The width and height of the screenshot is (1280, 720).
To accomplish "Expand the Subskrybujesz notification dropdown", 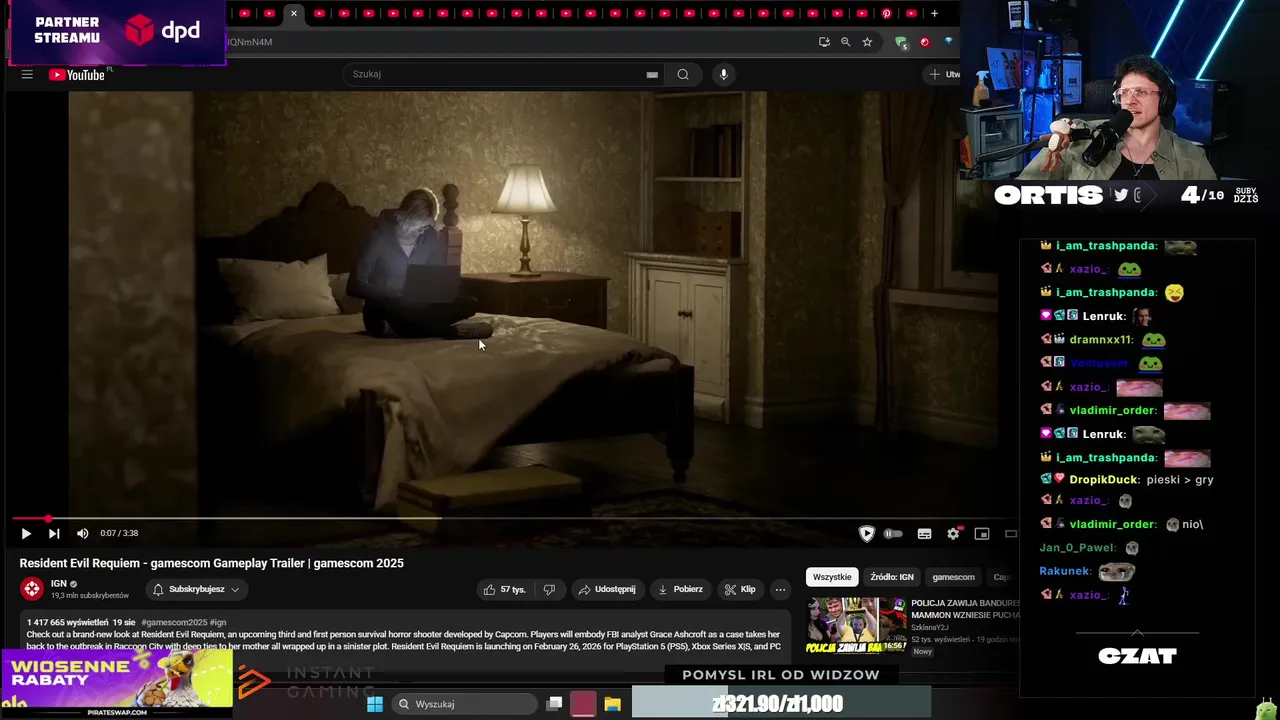I will coord(196,589).
